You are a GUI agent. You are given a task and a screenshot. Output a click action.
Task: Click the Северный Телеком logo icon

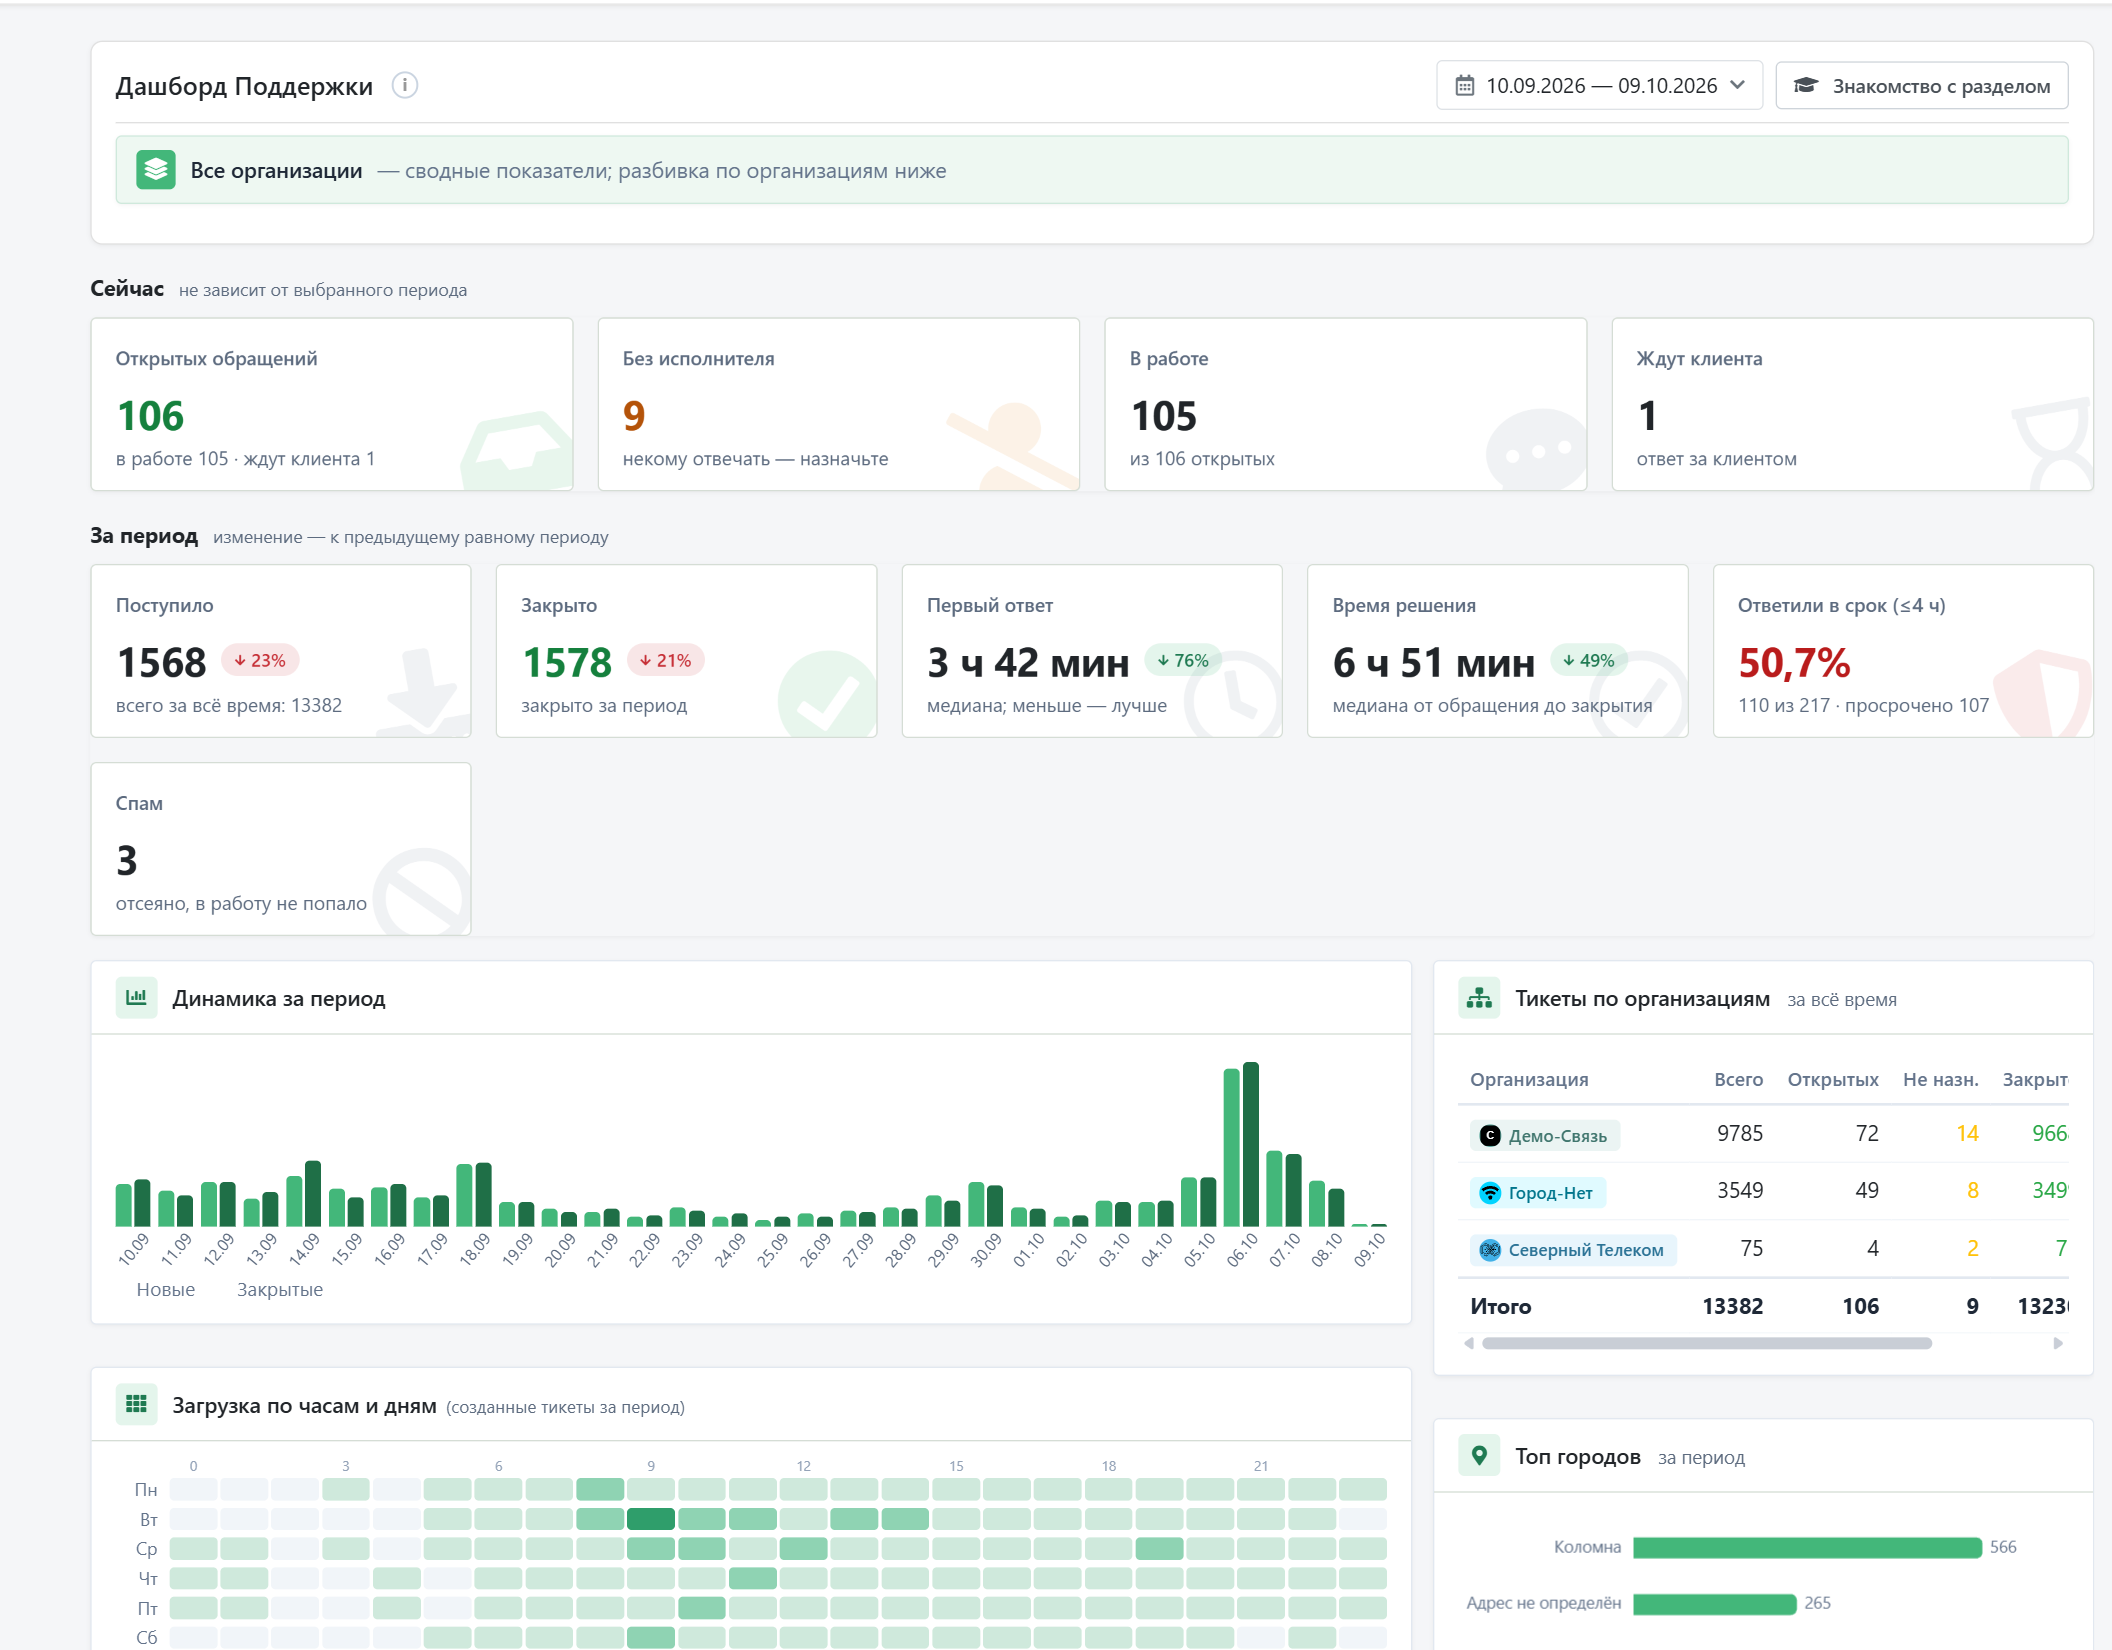coord(1490,1249)
